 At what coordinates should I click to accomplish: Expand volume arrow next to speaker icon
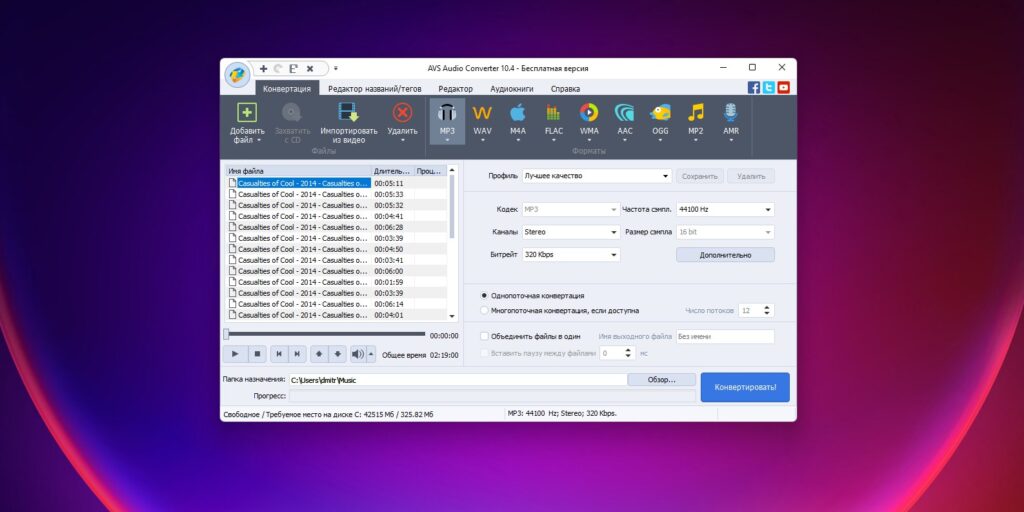coord(371,354)
